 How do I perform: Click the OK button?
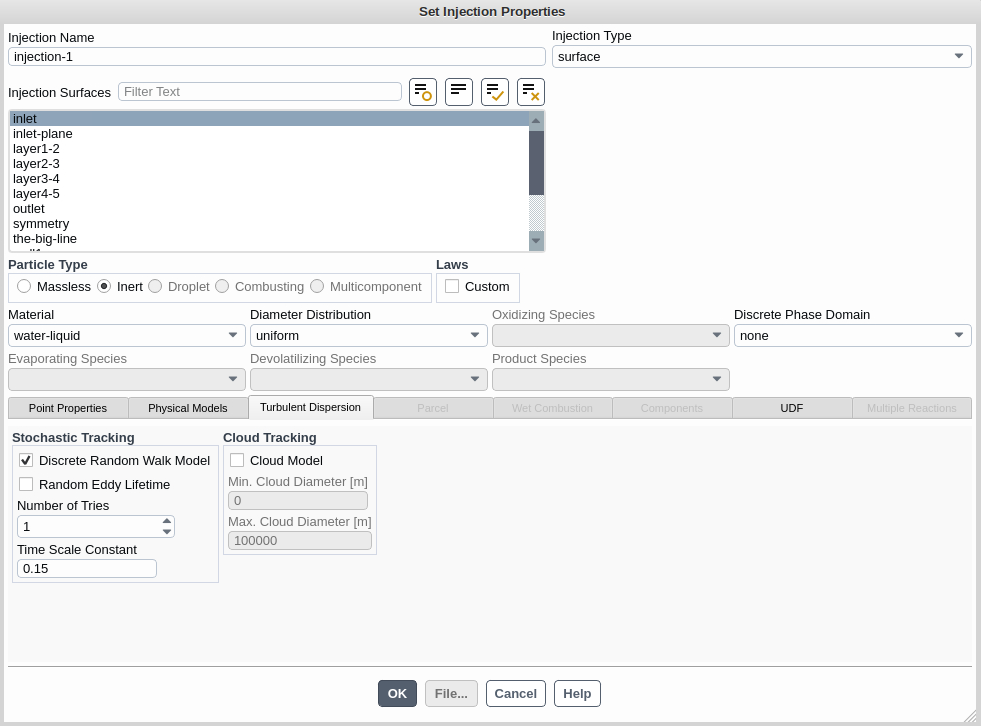point(397,693)
